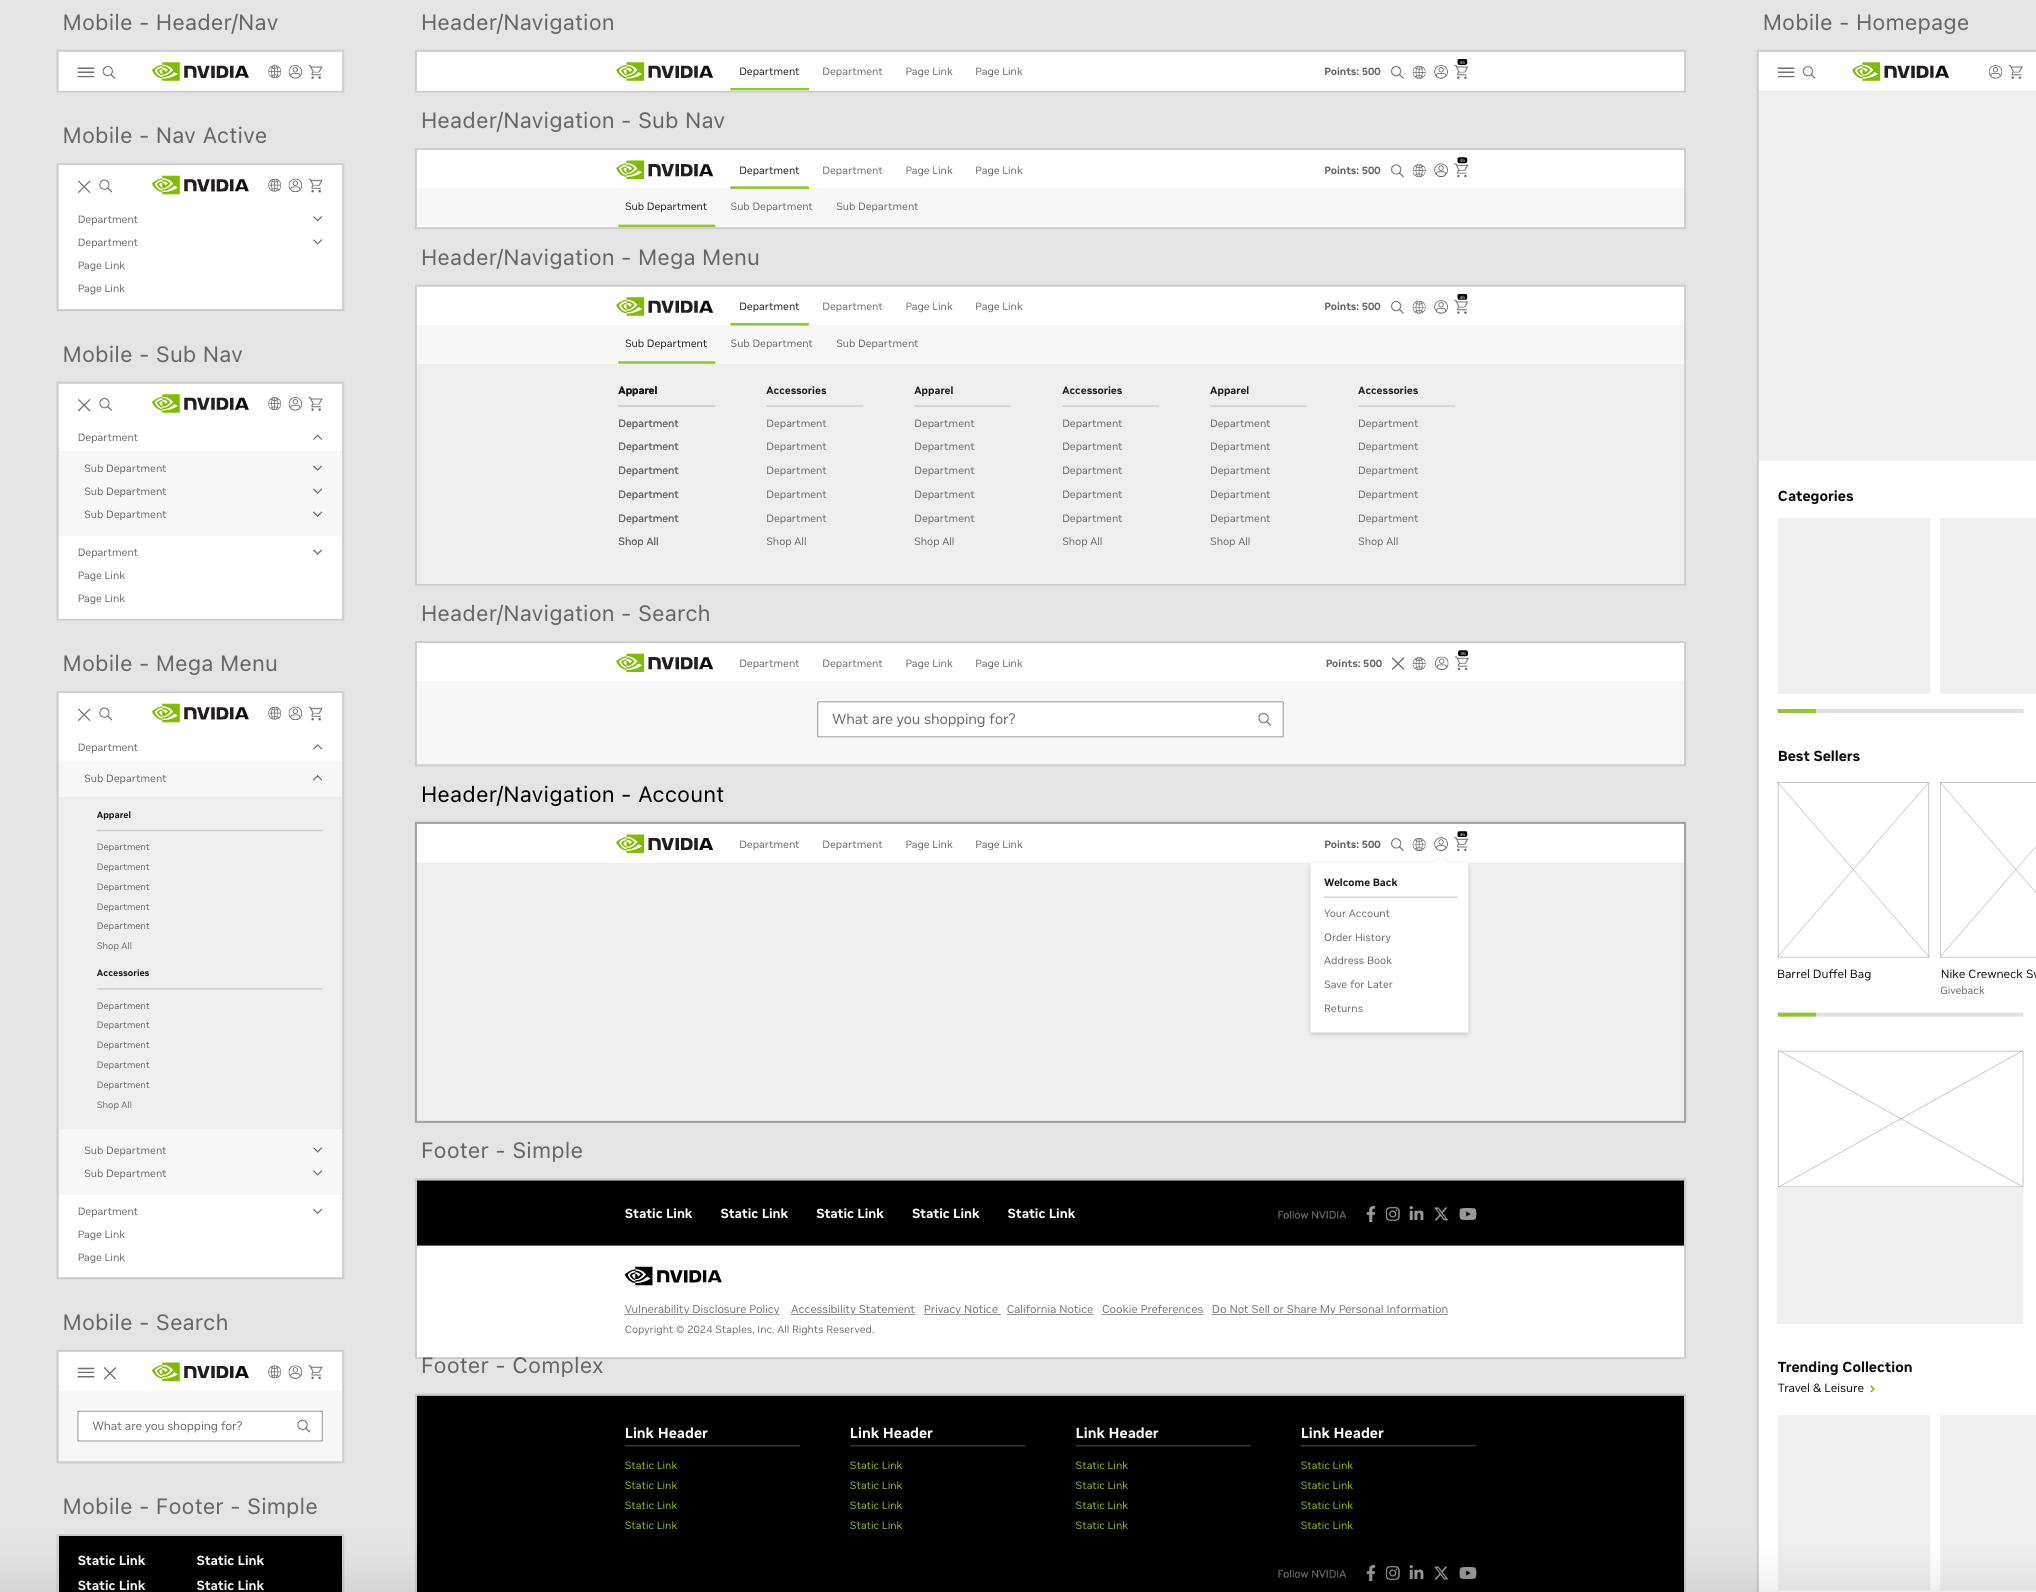Click Instagram icon in Footer Simple
The width and height of the screenshot is (2036, 1592).
click(x=1392, y=1214)
